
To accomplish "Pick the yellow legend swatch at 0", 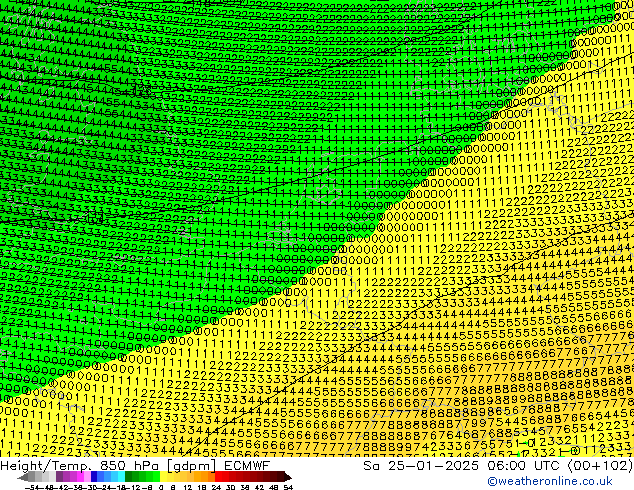I will point(163,477).
